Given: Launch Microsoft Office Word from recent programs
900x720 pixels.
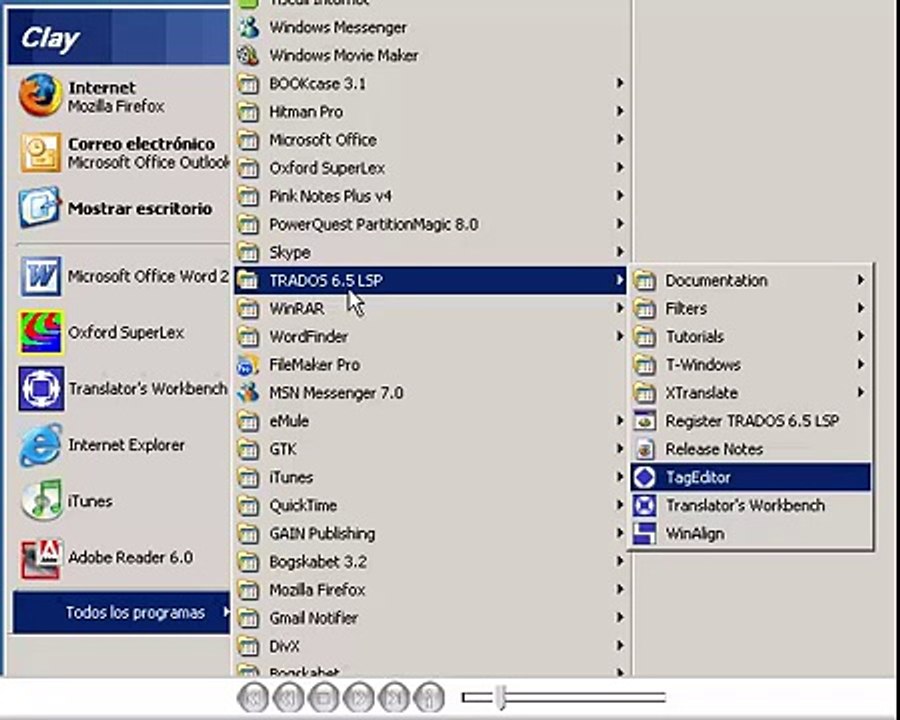Looking at the screenshot, I should tap(121, 276).
